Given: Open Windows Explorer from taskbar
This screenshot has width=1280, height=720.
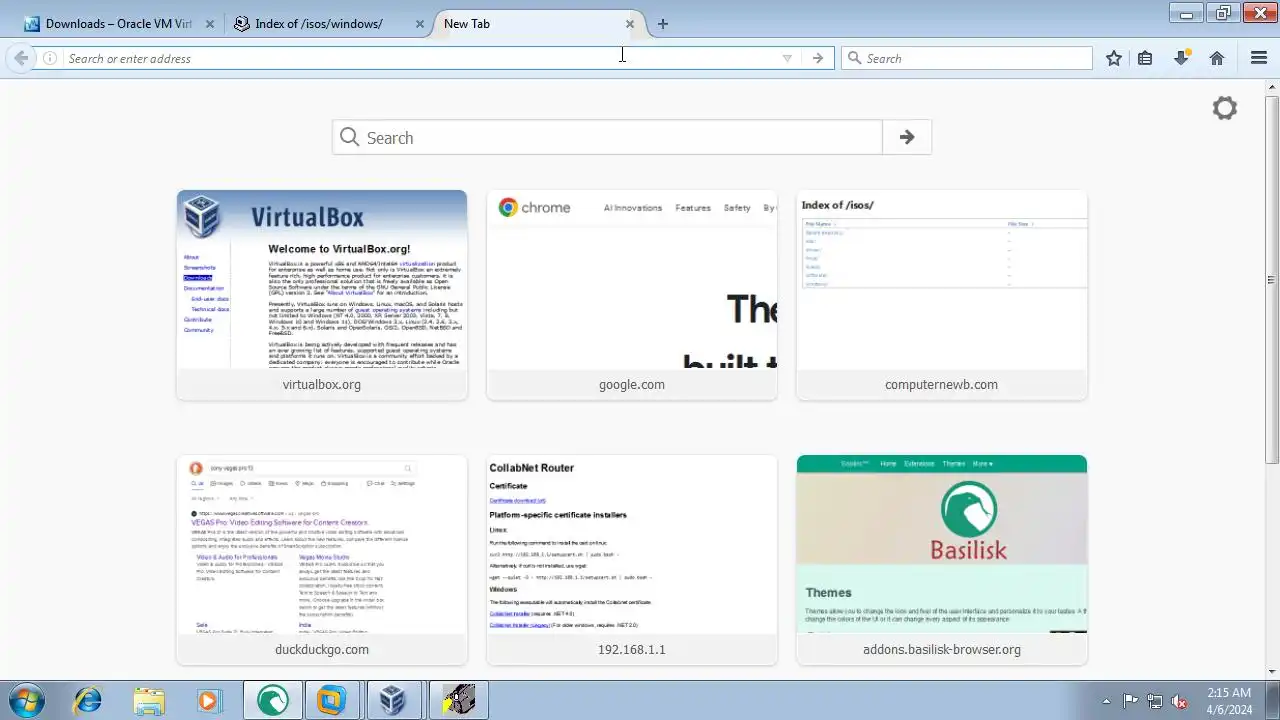Looking at the screenshot, I should click(149, 701).
